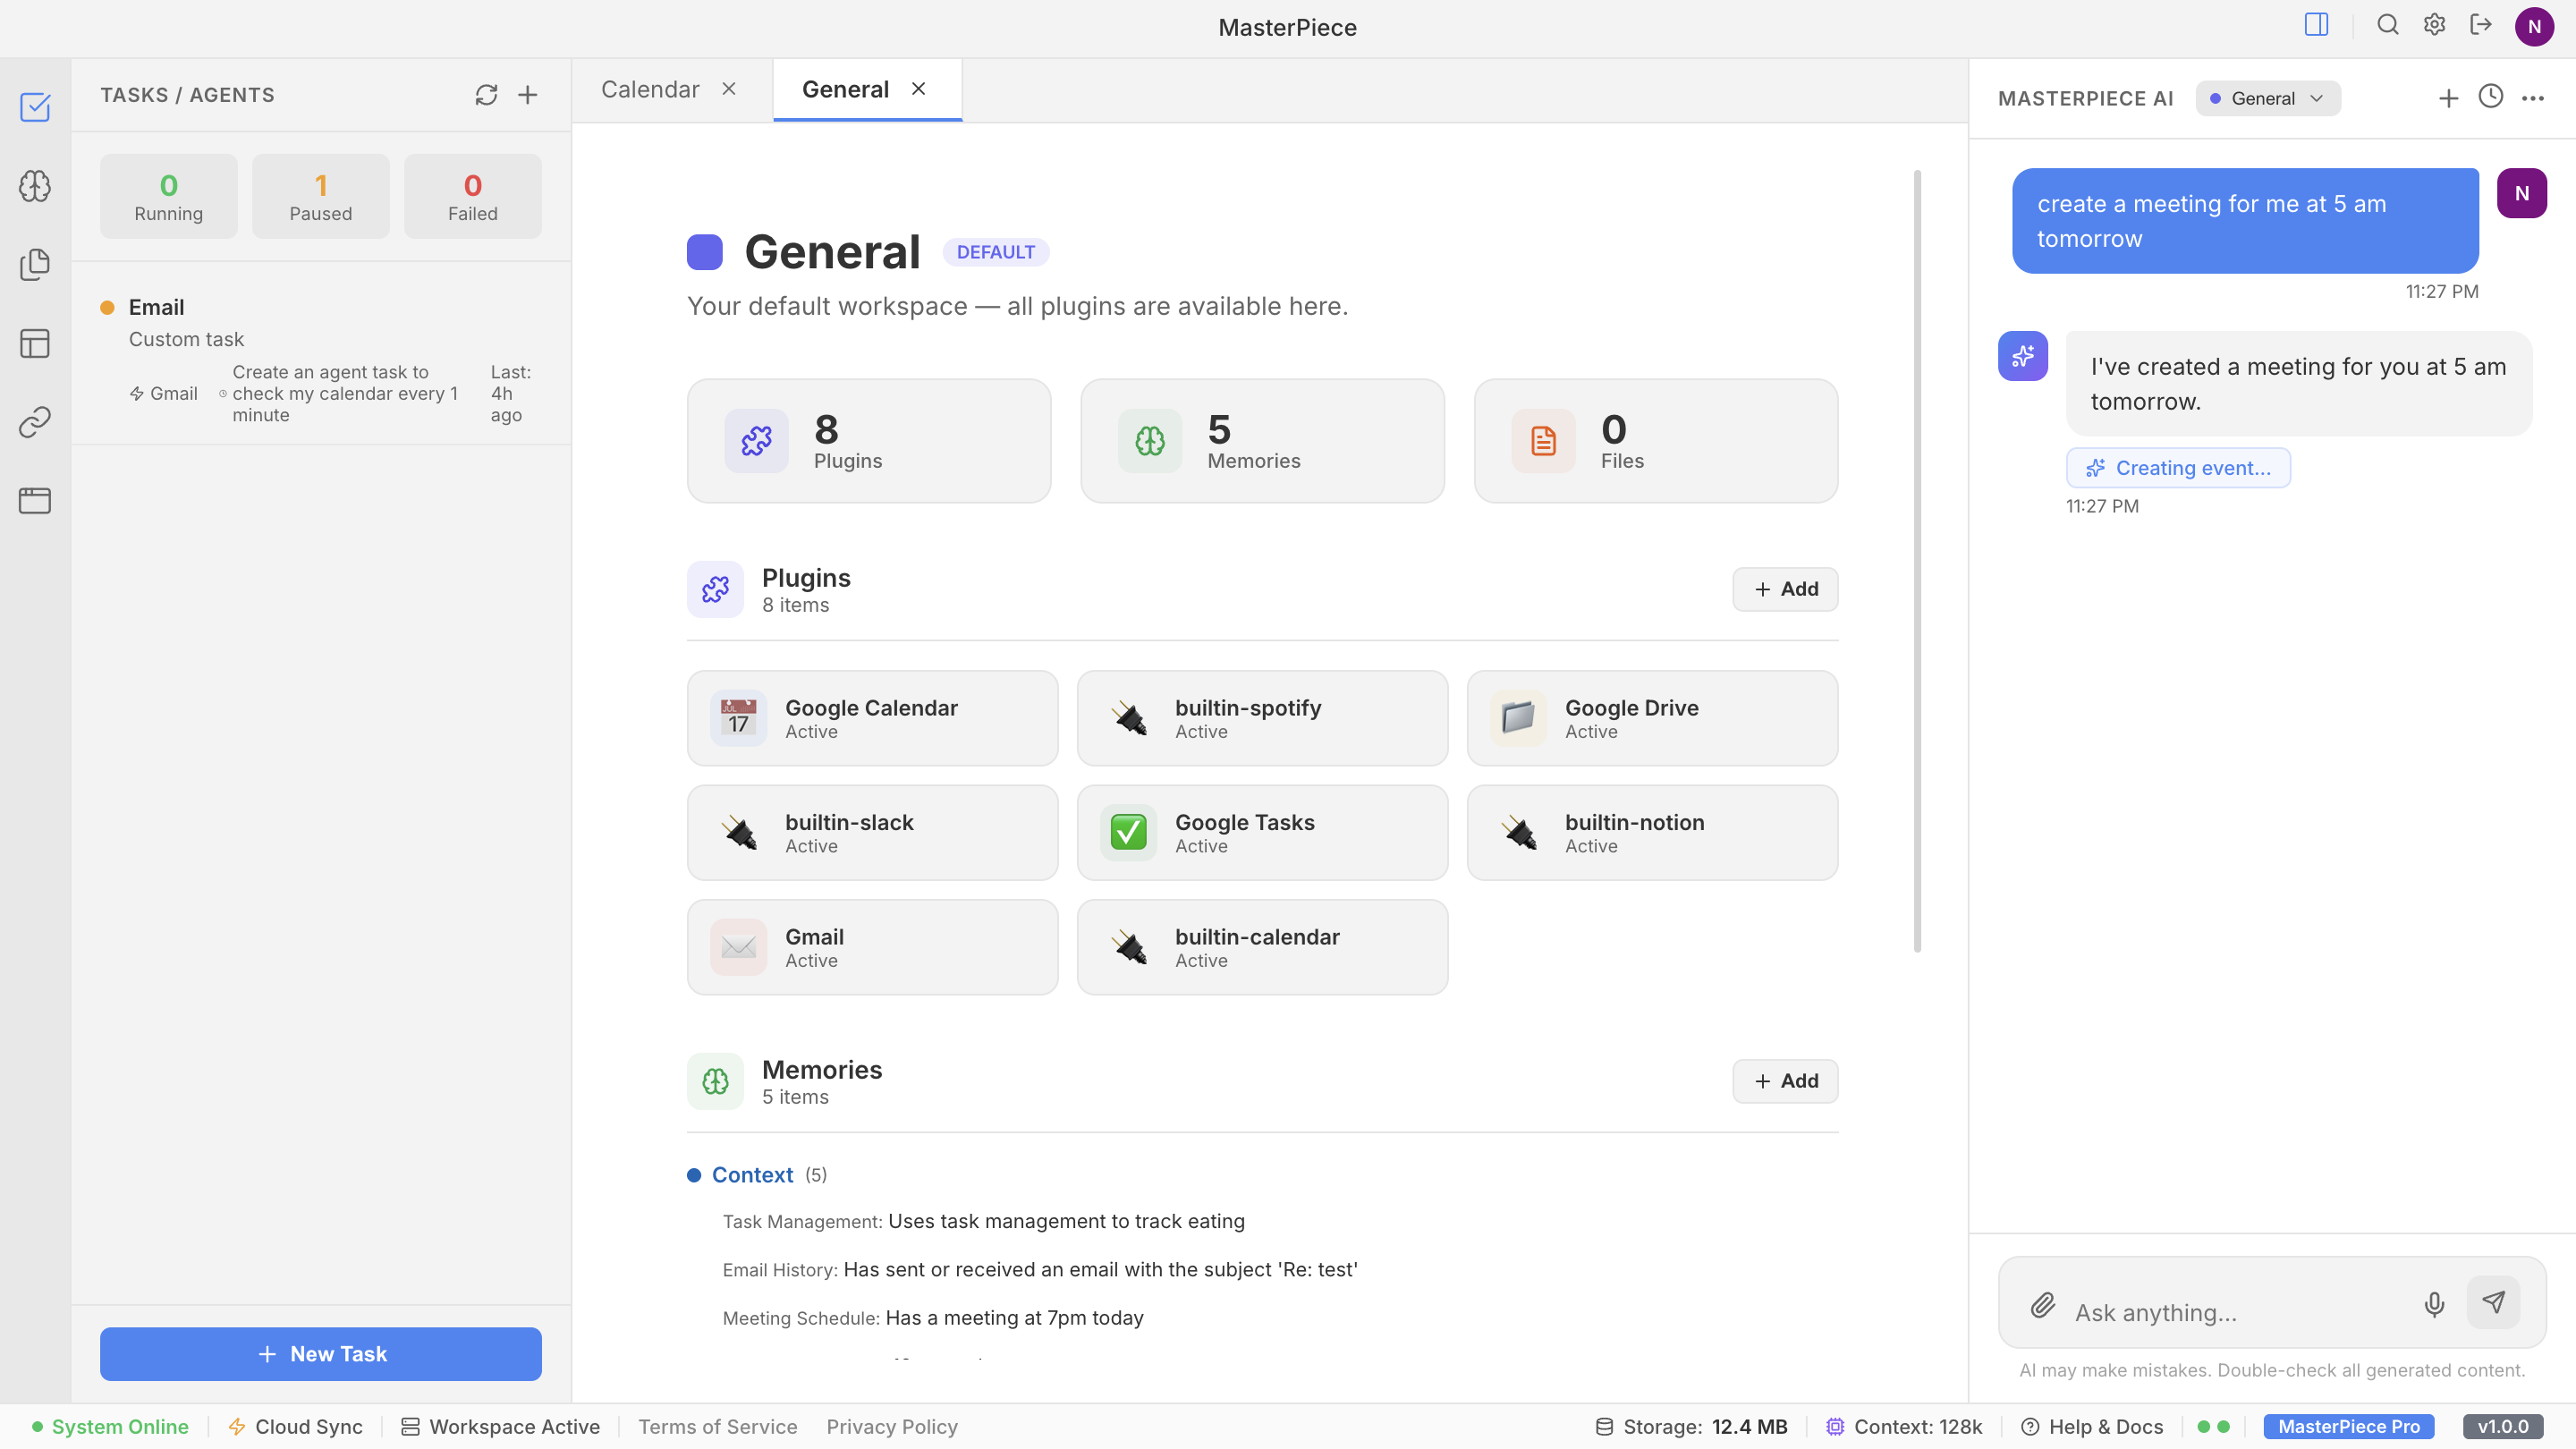The width and height of the screenshot is (2576, 1449).
Task: Click the paperclip attach file icon
Action: (x=2043, y=1304)
